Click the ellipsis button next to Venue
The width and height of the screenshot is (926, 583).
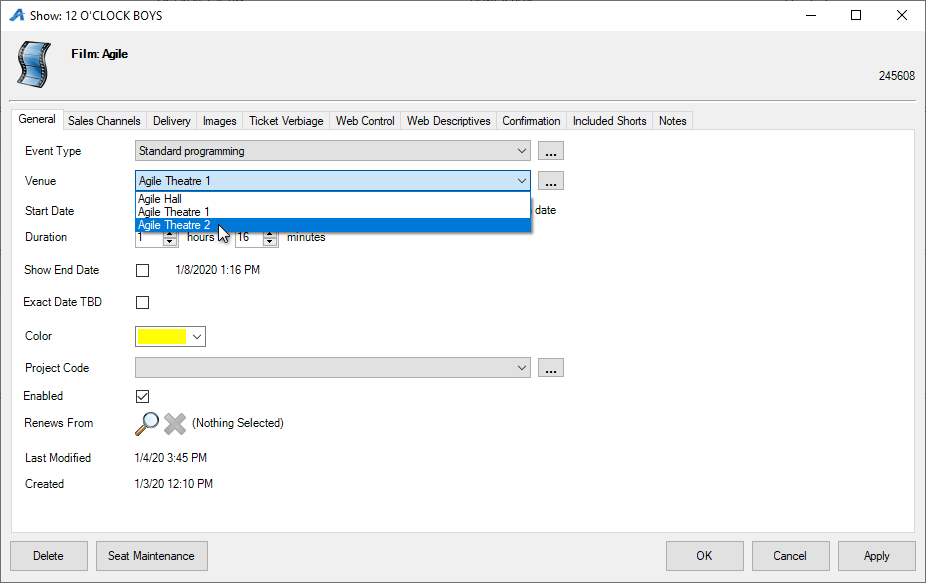(x=550, y=181)
